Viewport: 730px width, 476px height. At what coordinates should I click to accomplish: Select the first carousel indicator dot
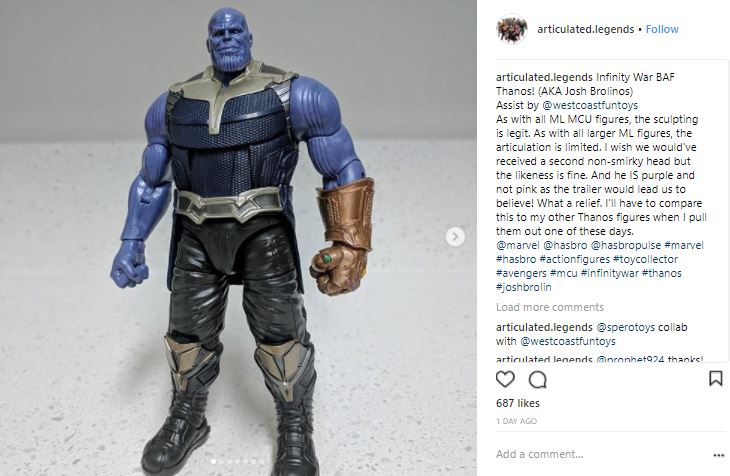pyautogui.click(x=213, y=462)
